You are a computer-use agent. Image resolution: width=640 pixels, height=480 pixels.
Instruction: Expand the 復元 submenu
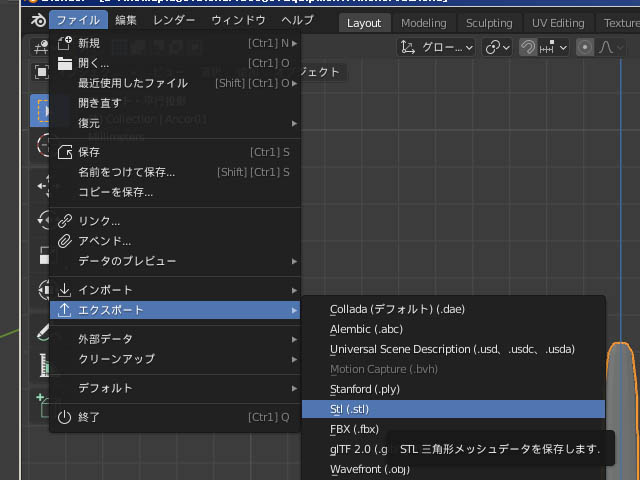175,123
